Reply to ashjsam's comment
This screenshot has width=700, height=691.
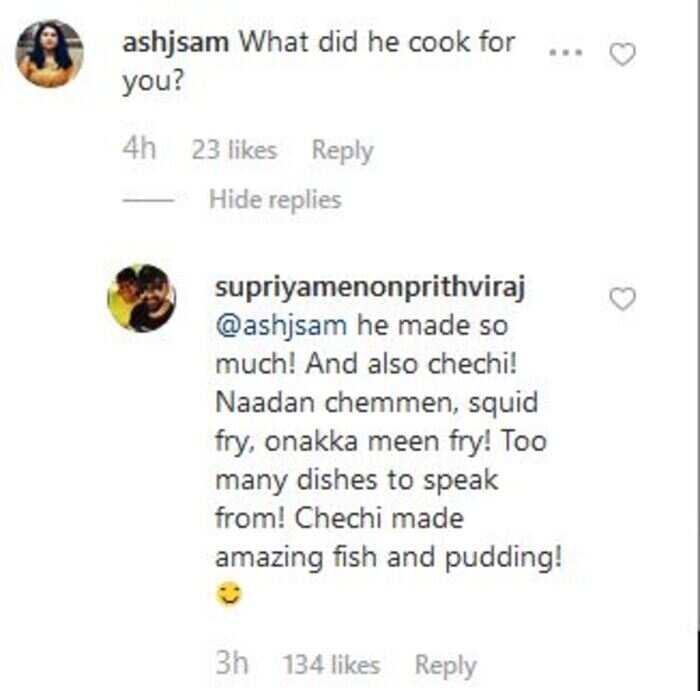pos(342,150)
